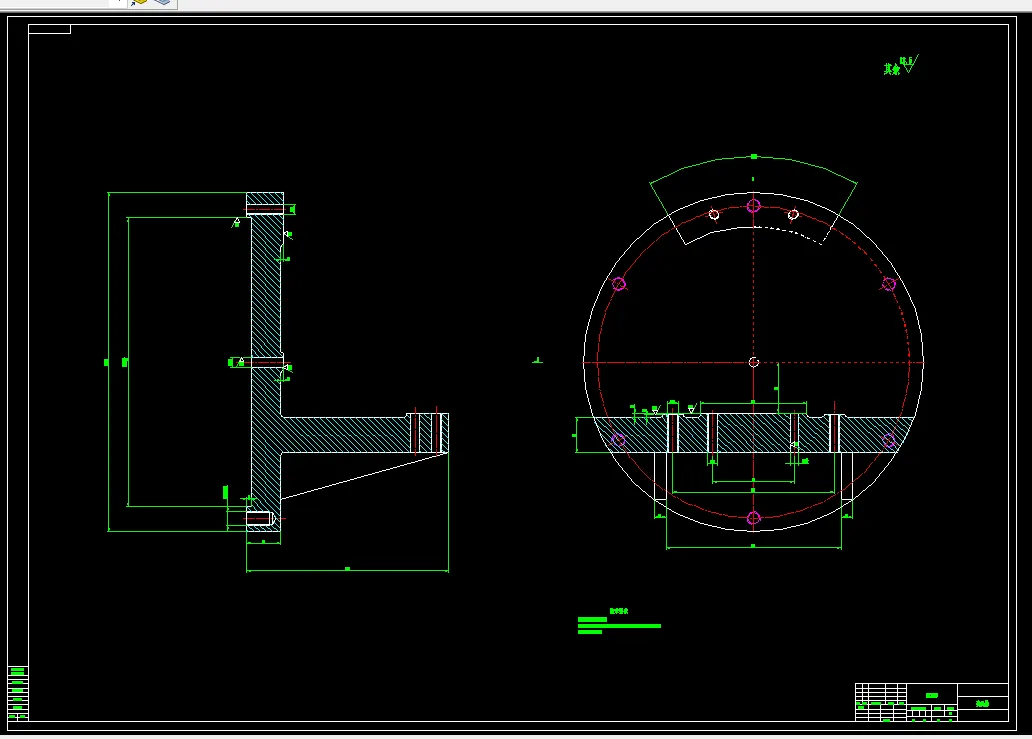Click the threaded hole at side view bottom
Viewport: 1032px width, 739px height.
point(261,519)
